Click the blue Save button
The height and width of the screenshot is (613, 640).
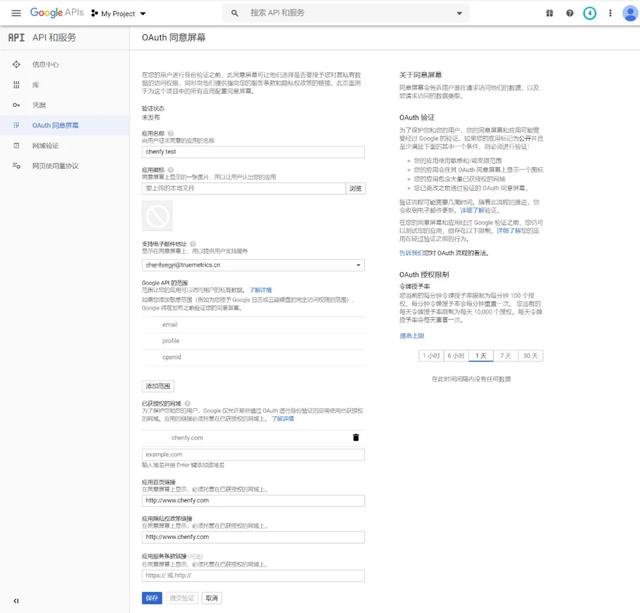click(x=152, y=598)
